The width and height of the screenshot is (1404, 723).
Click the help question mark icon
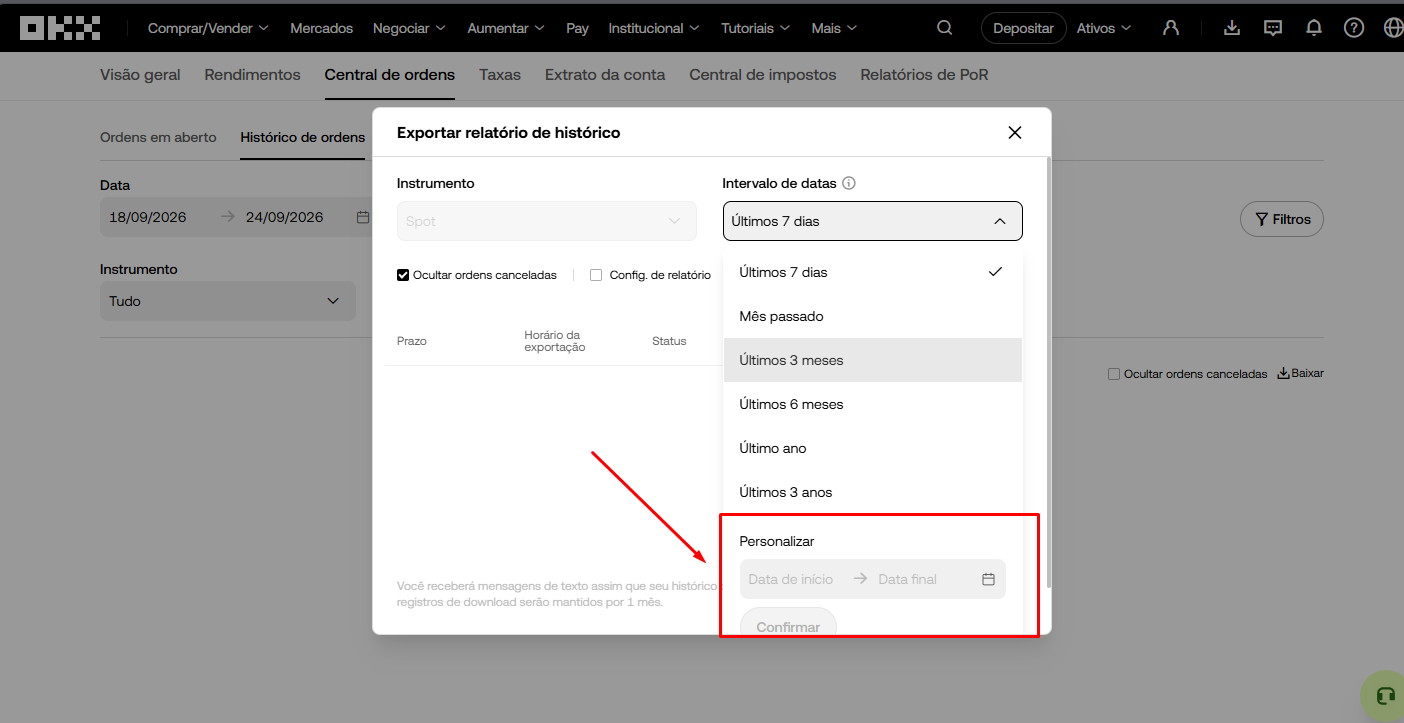(x=1354, y=28)
